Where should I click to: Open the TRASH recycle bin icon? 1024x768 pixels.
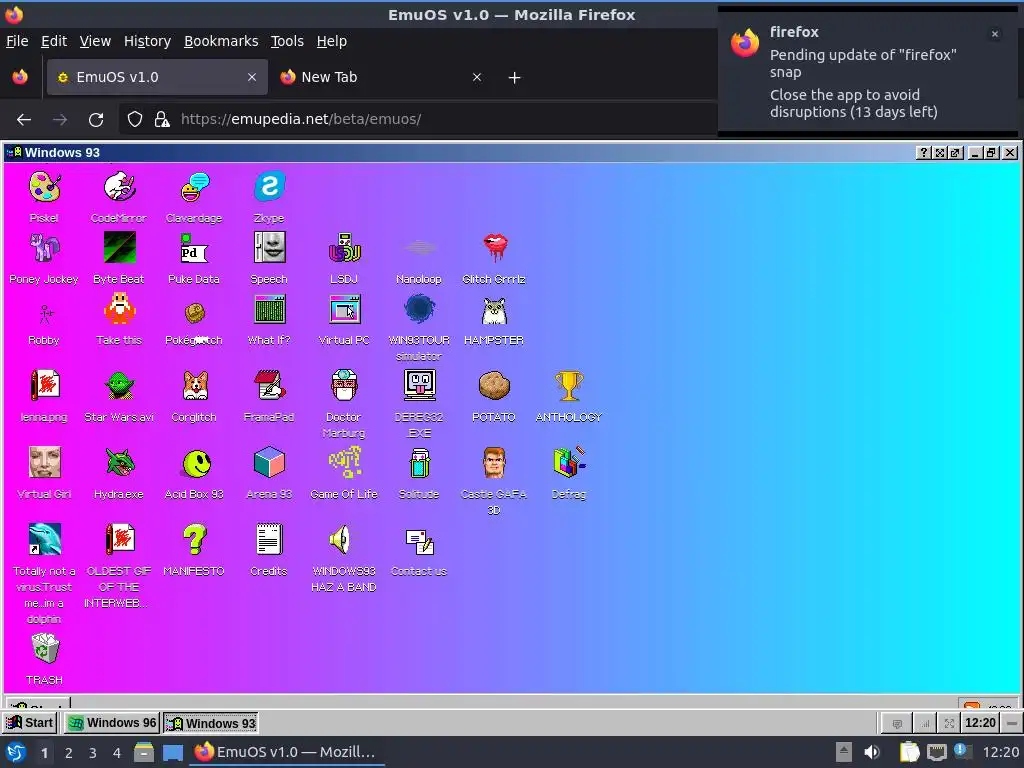[44, 649]
